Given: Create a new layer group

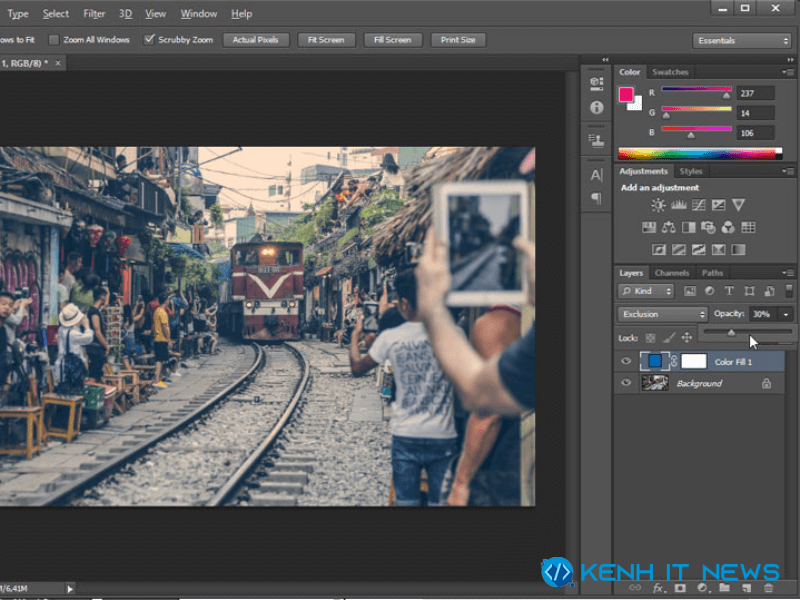Looking at the screenshot, I should tap(724, 588).
